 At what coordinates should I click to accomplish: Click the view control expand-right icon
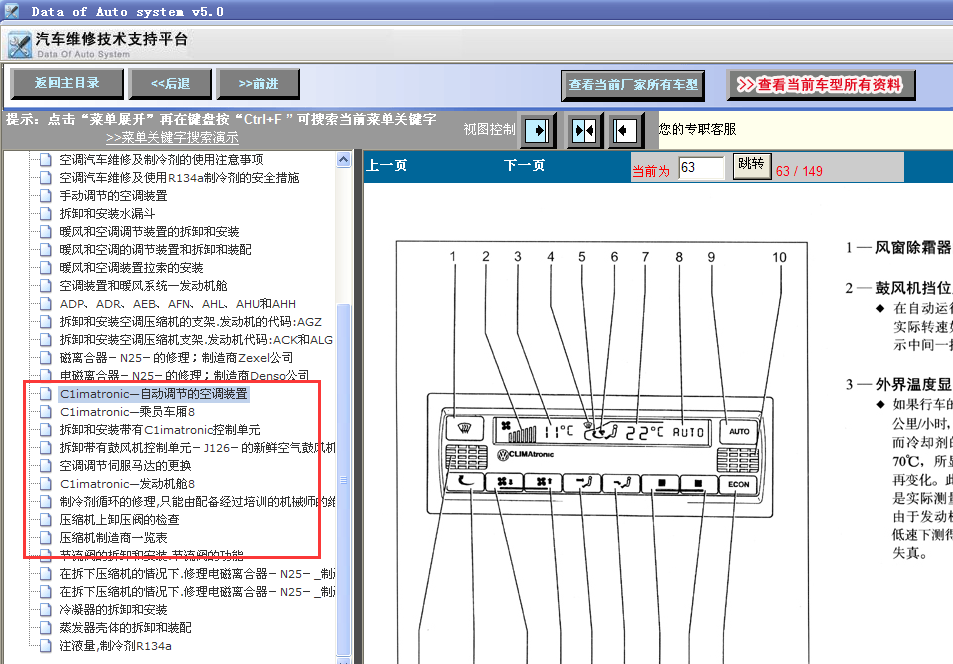pos(537,130)
